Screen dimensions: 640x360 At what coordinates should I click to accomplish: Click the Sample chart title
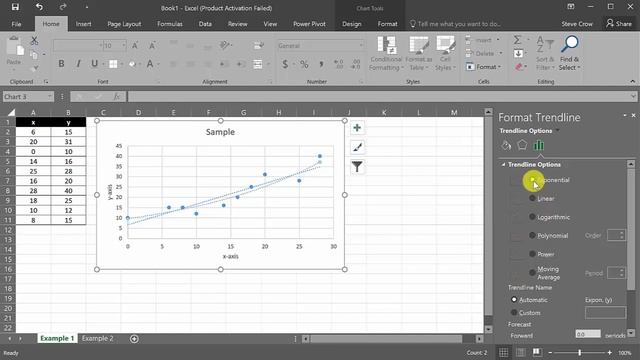pyautogui.click(x=220, y=132)
